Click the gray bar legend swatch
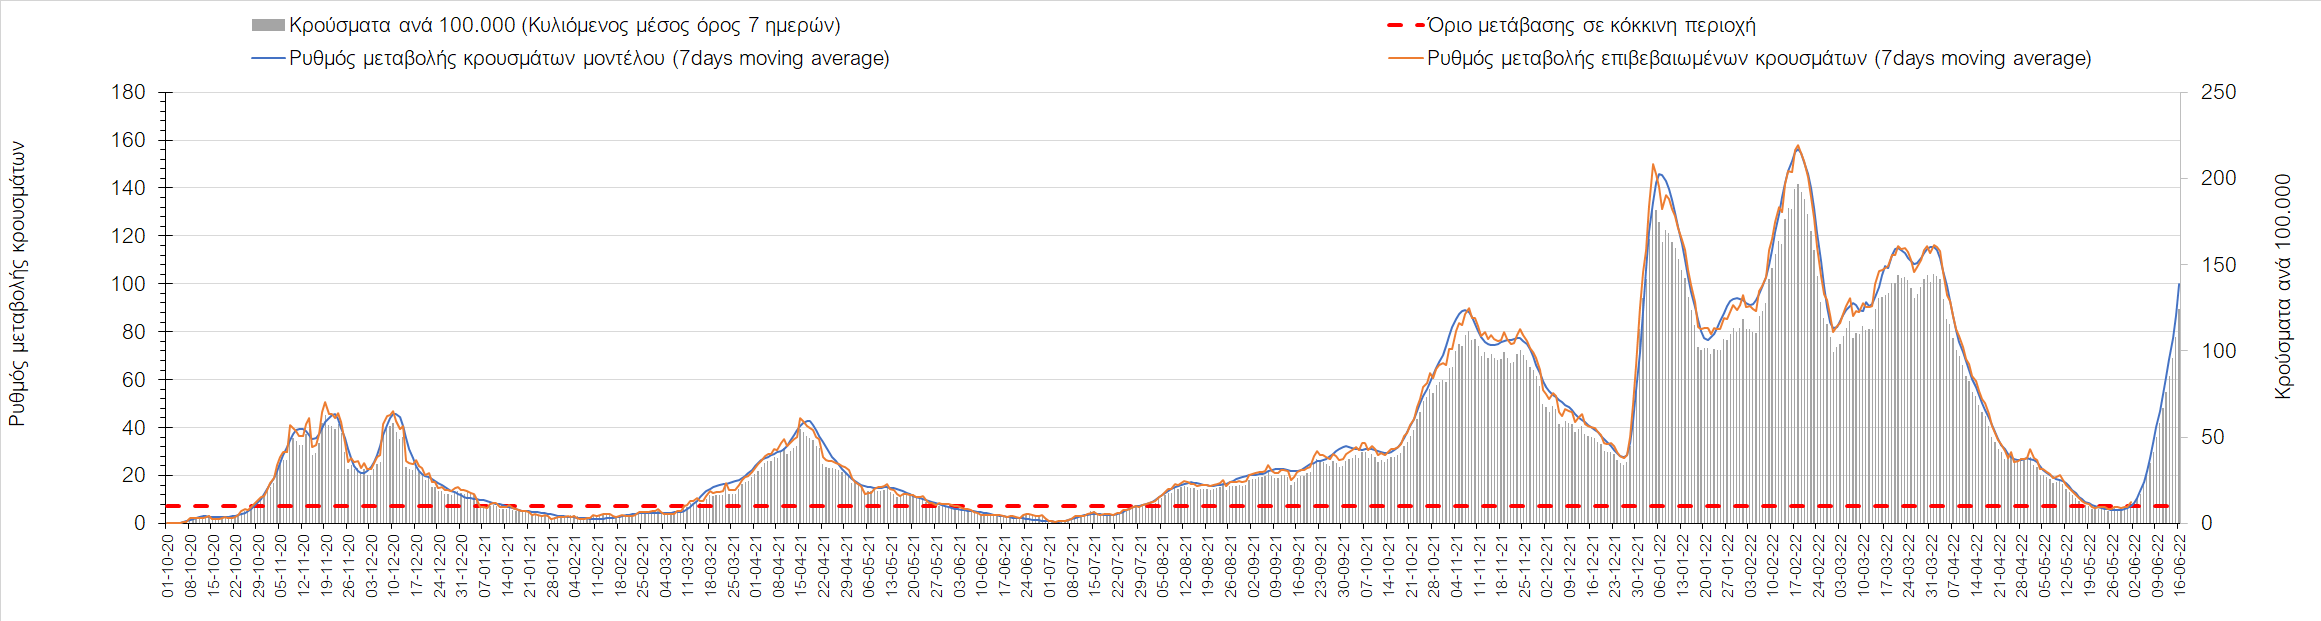Image resolution: width=2321 pixels, height=621 pixels. tap(268, 26)
